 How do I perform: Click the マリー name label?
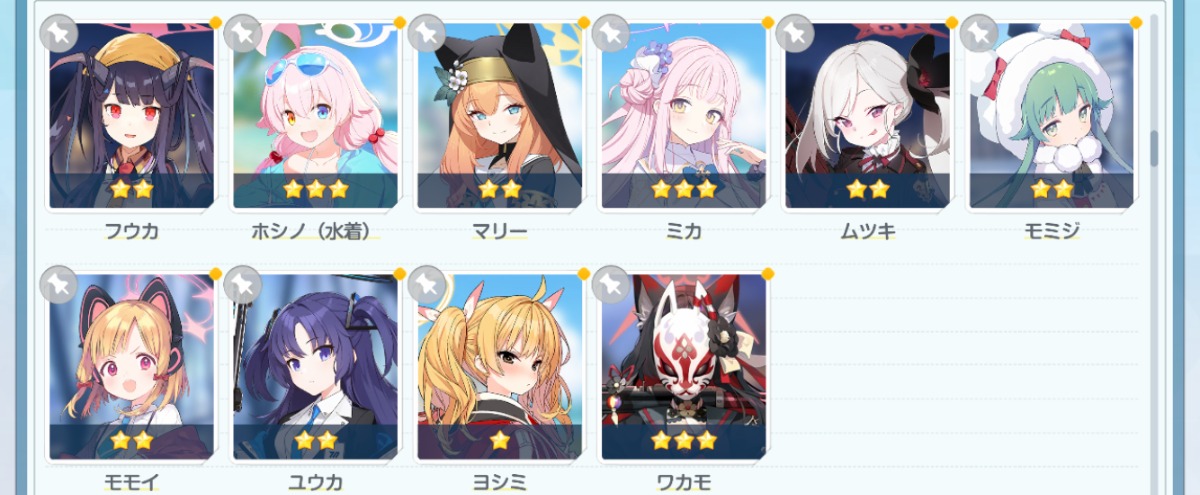point(499,232)
